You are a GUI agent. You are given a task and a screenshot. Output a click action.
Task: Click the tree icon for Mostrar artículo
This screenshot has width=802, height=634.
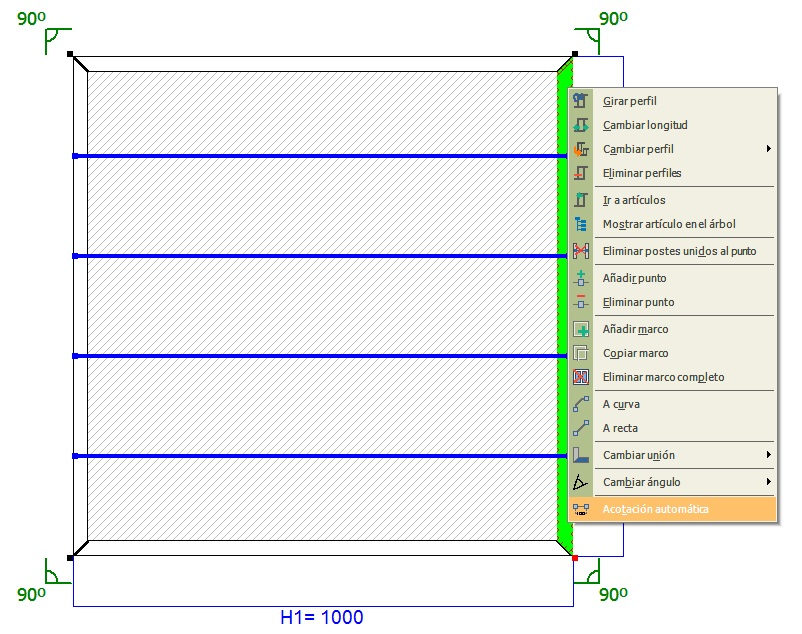coord(581,224)
